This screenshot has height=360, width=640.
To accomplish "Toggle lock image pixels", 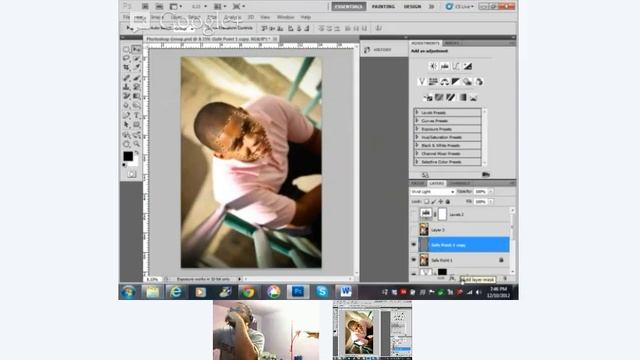I will click(433, 202).
